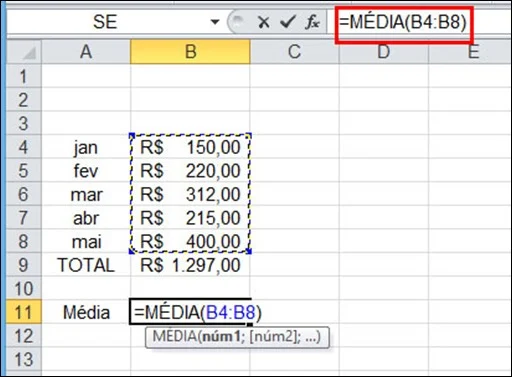Select column D header
Viewport: 512px width, 377px height.
[384, 52]
